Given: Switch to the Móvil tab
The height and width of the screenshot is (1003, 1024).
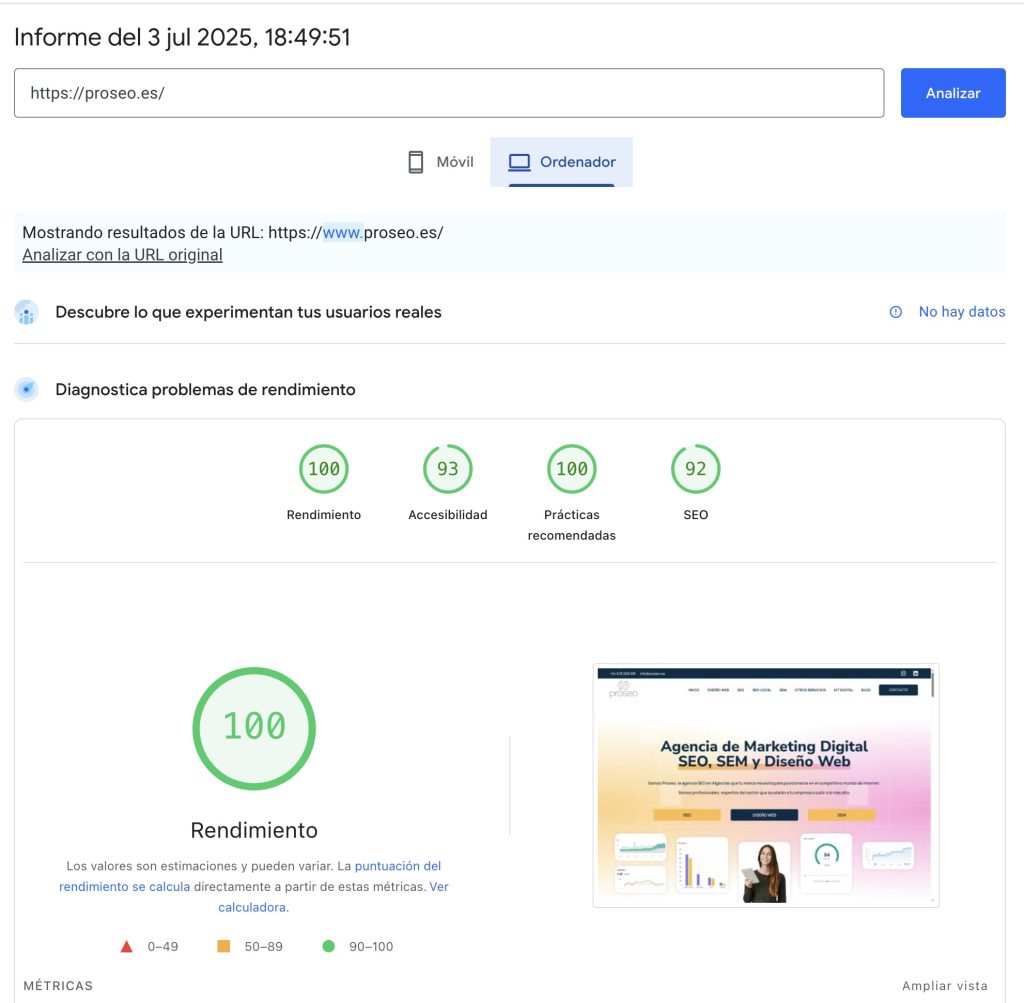Looking at the screenshot, I should pyautogui.click(x=441, y=162).
